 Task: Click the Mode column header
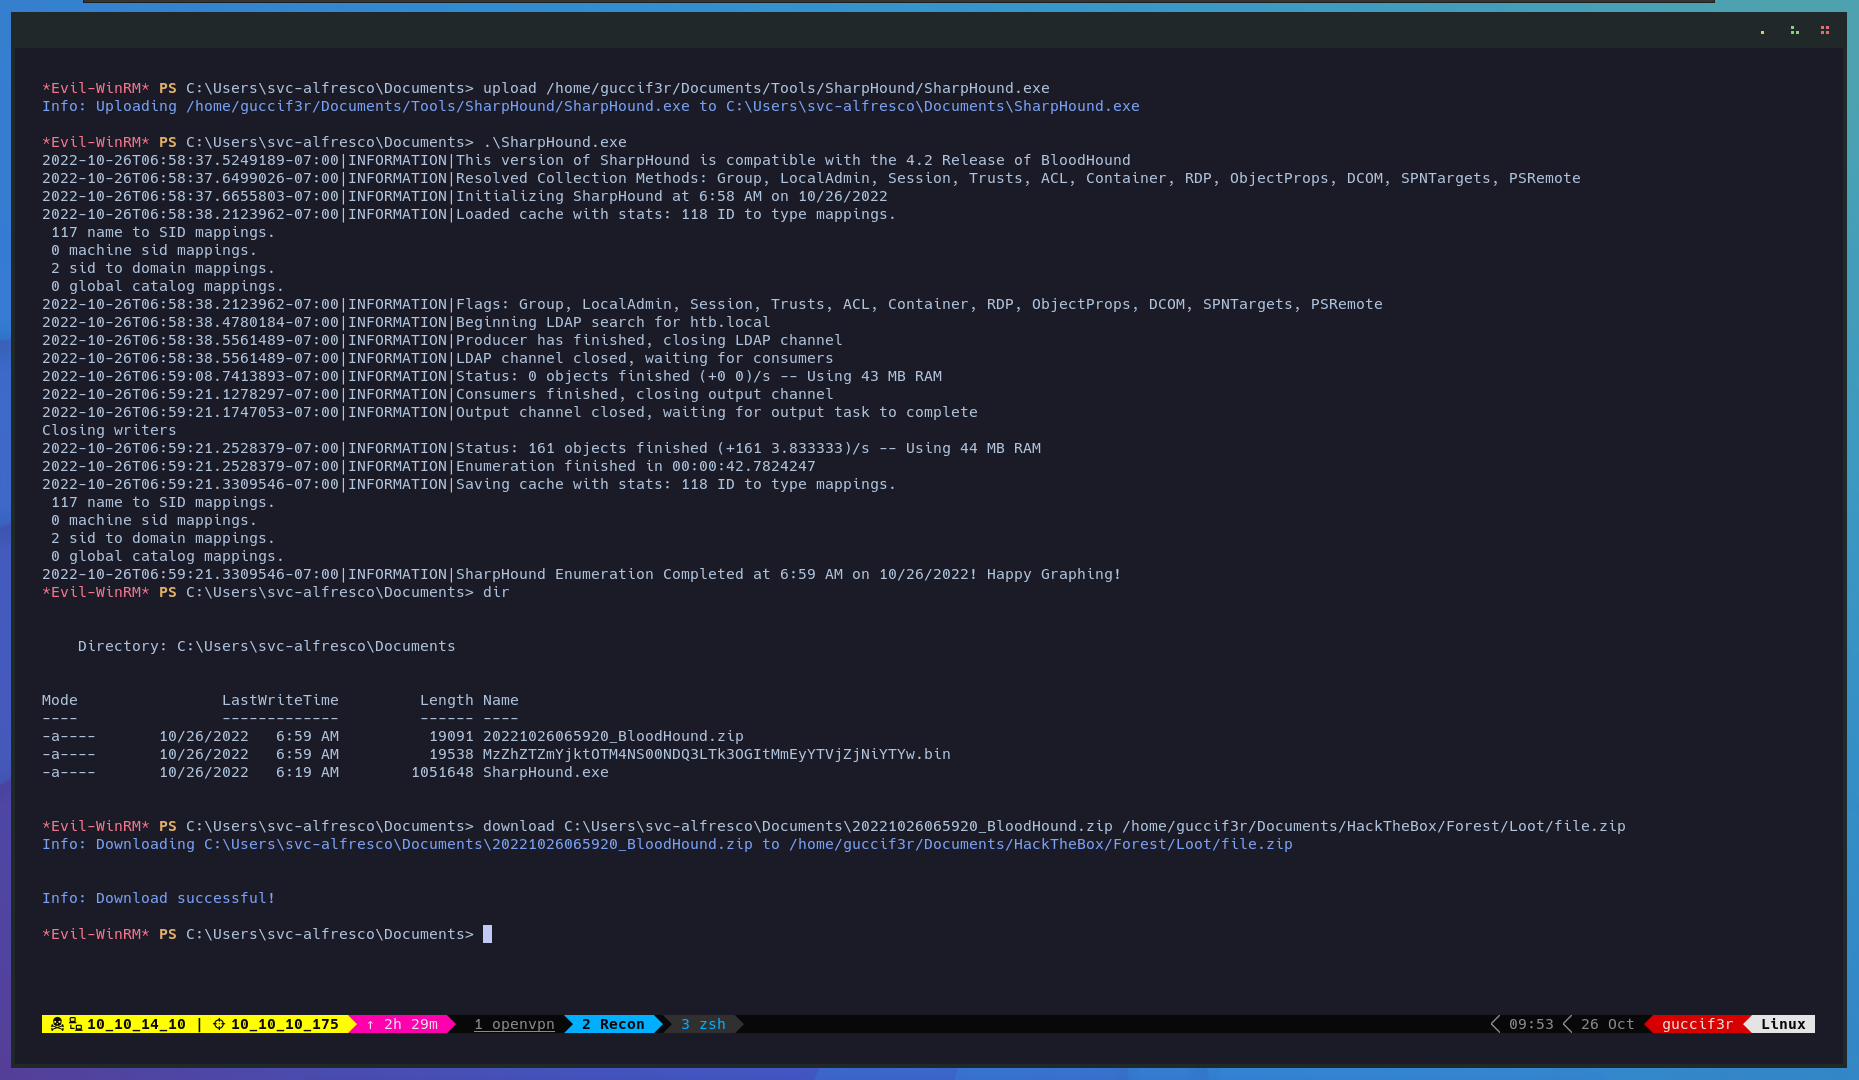pyautogui.click(x=60, y=700)
